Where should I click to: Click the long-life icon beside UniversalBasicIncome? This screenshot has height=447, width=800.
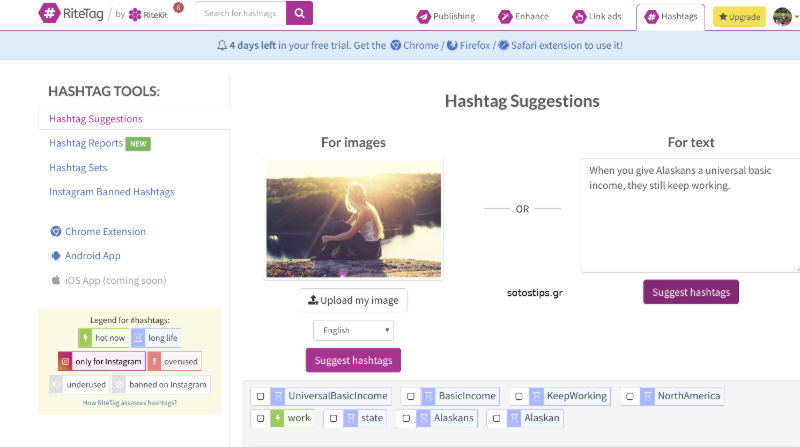tap(278, 396)
